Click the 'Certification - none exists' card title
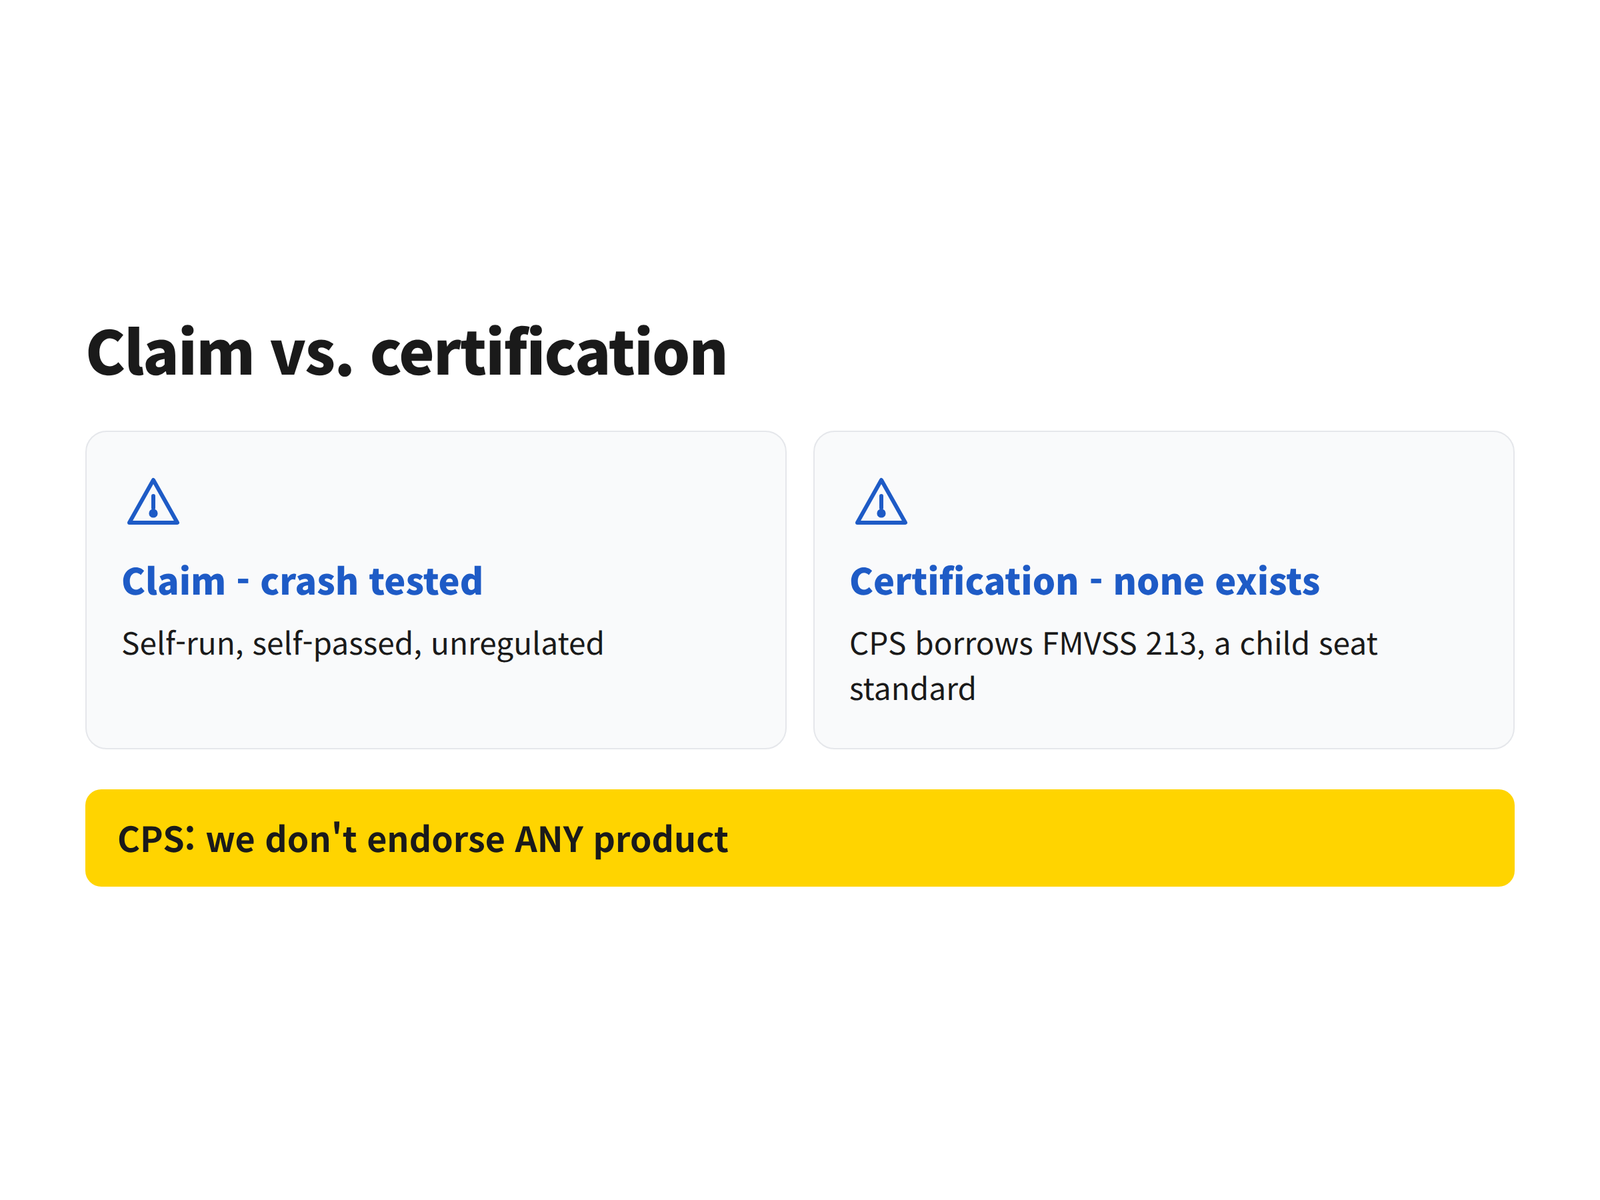 1085,581
